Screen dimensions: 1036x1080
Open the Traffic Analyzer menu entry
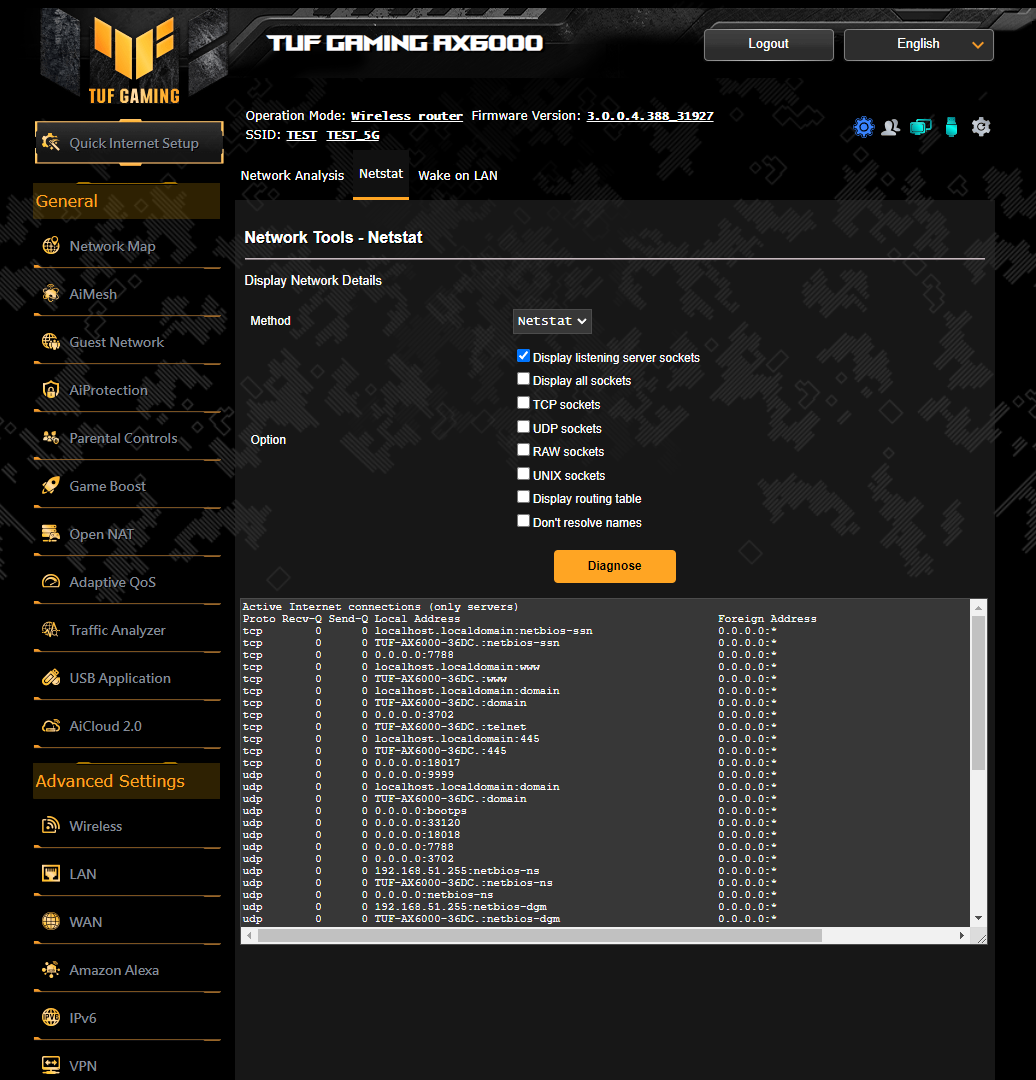click(117, 630)
